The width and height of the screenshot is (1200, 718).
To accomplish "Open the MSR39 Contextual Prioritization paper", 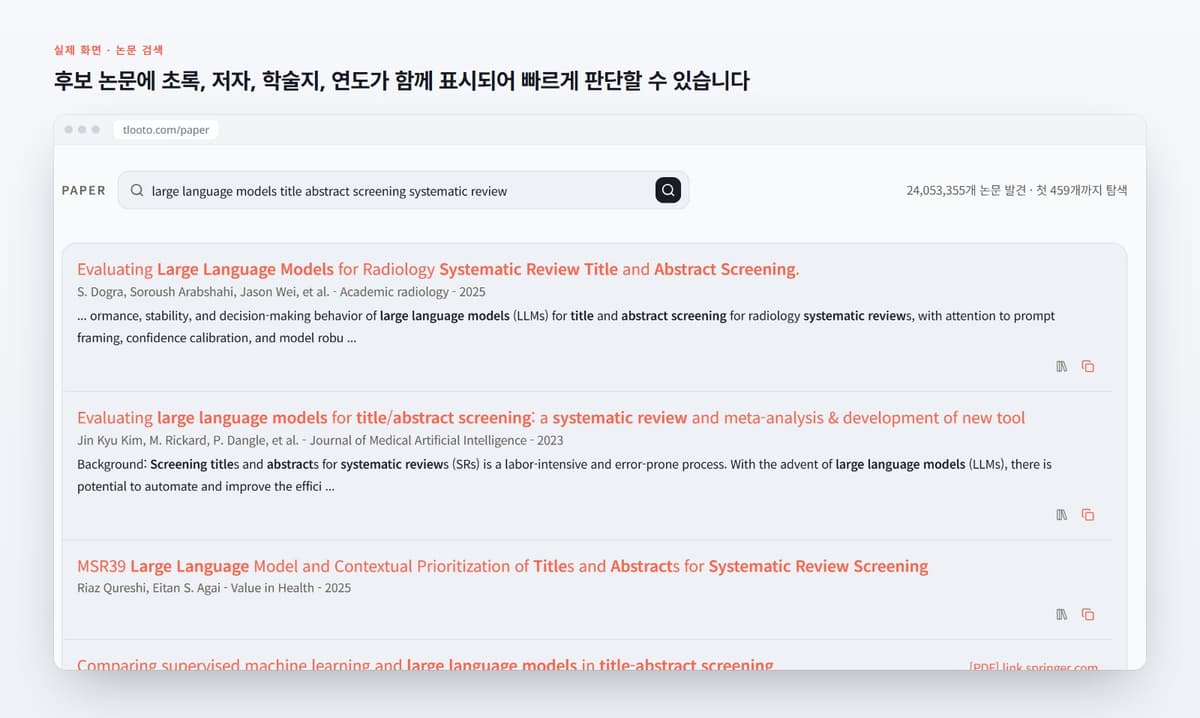I will click(502, 566).
